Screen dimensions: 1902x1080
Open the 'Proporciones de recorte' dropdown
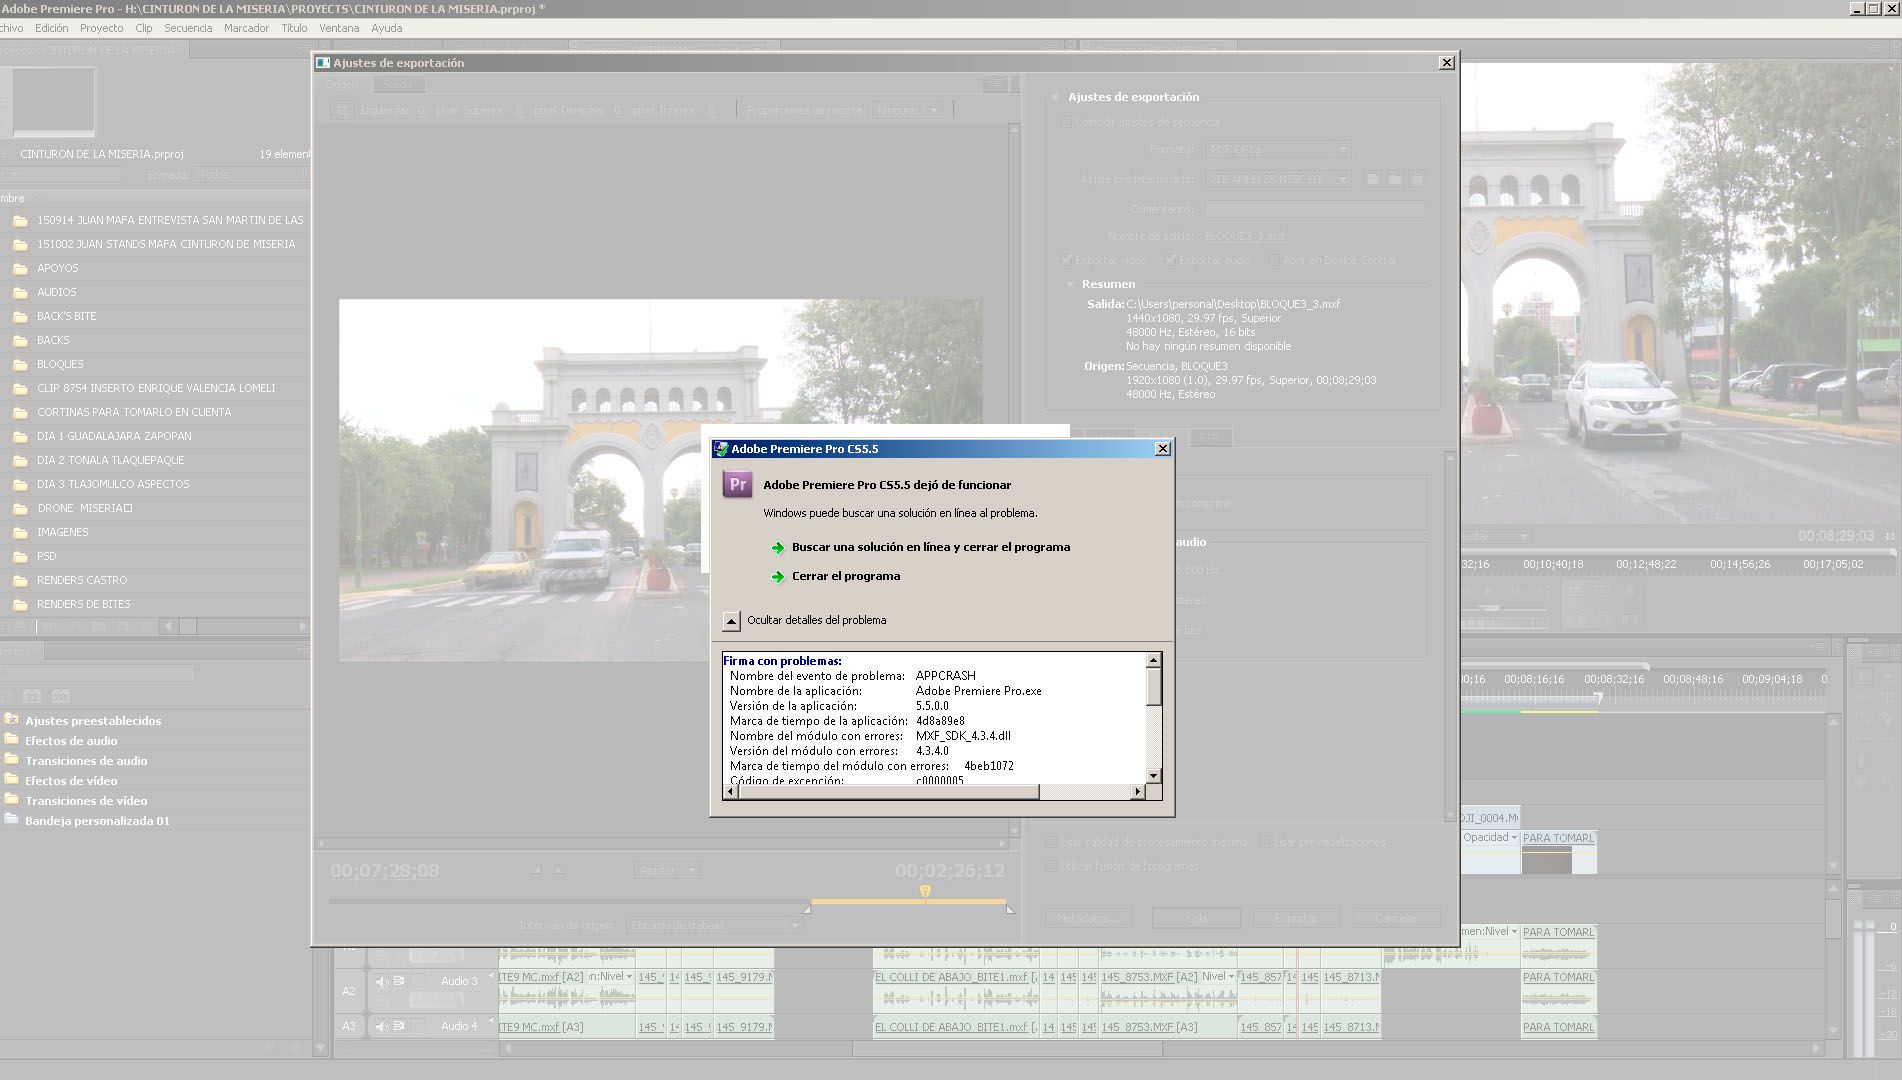907,110
